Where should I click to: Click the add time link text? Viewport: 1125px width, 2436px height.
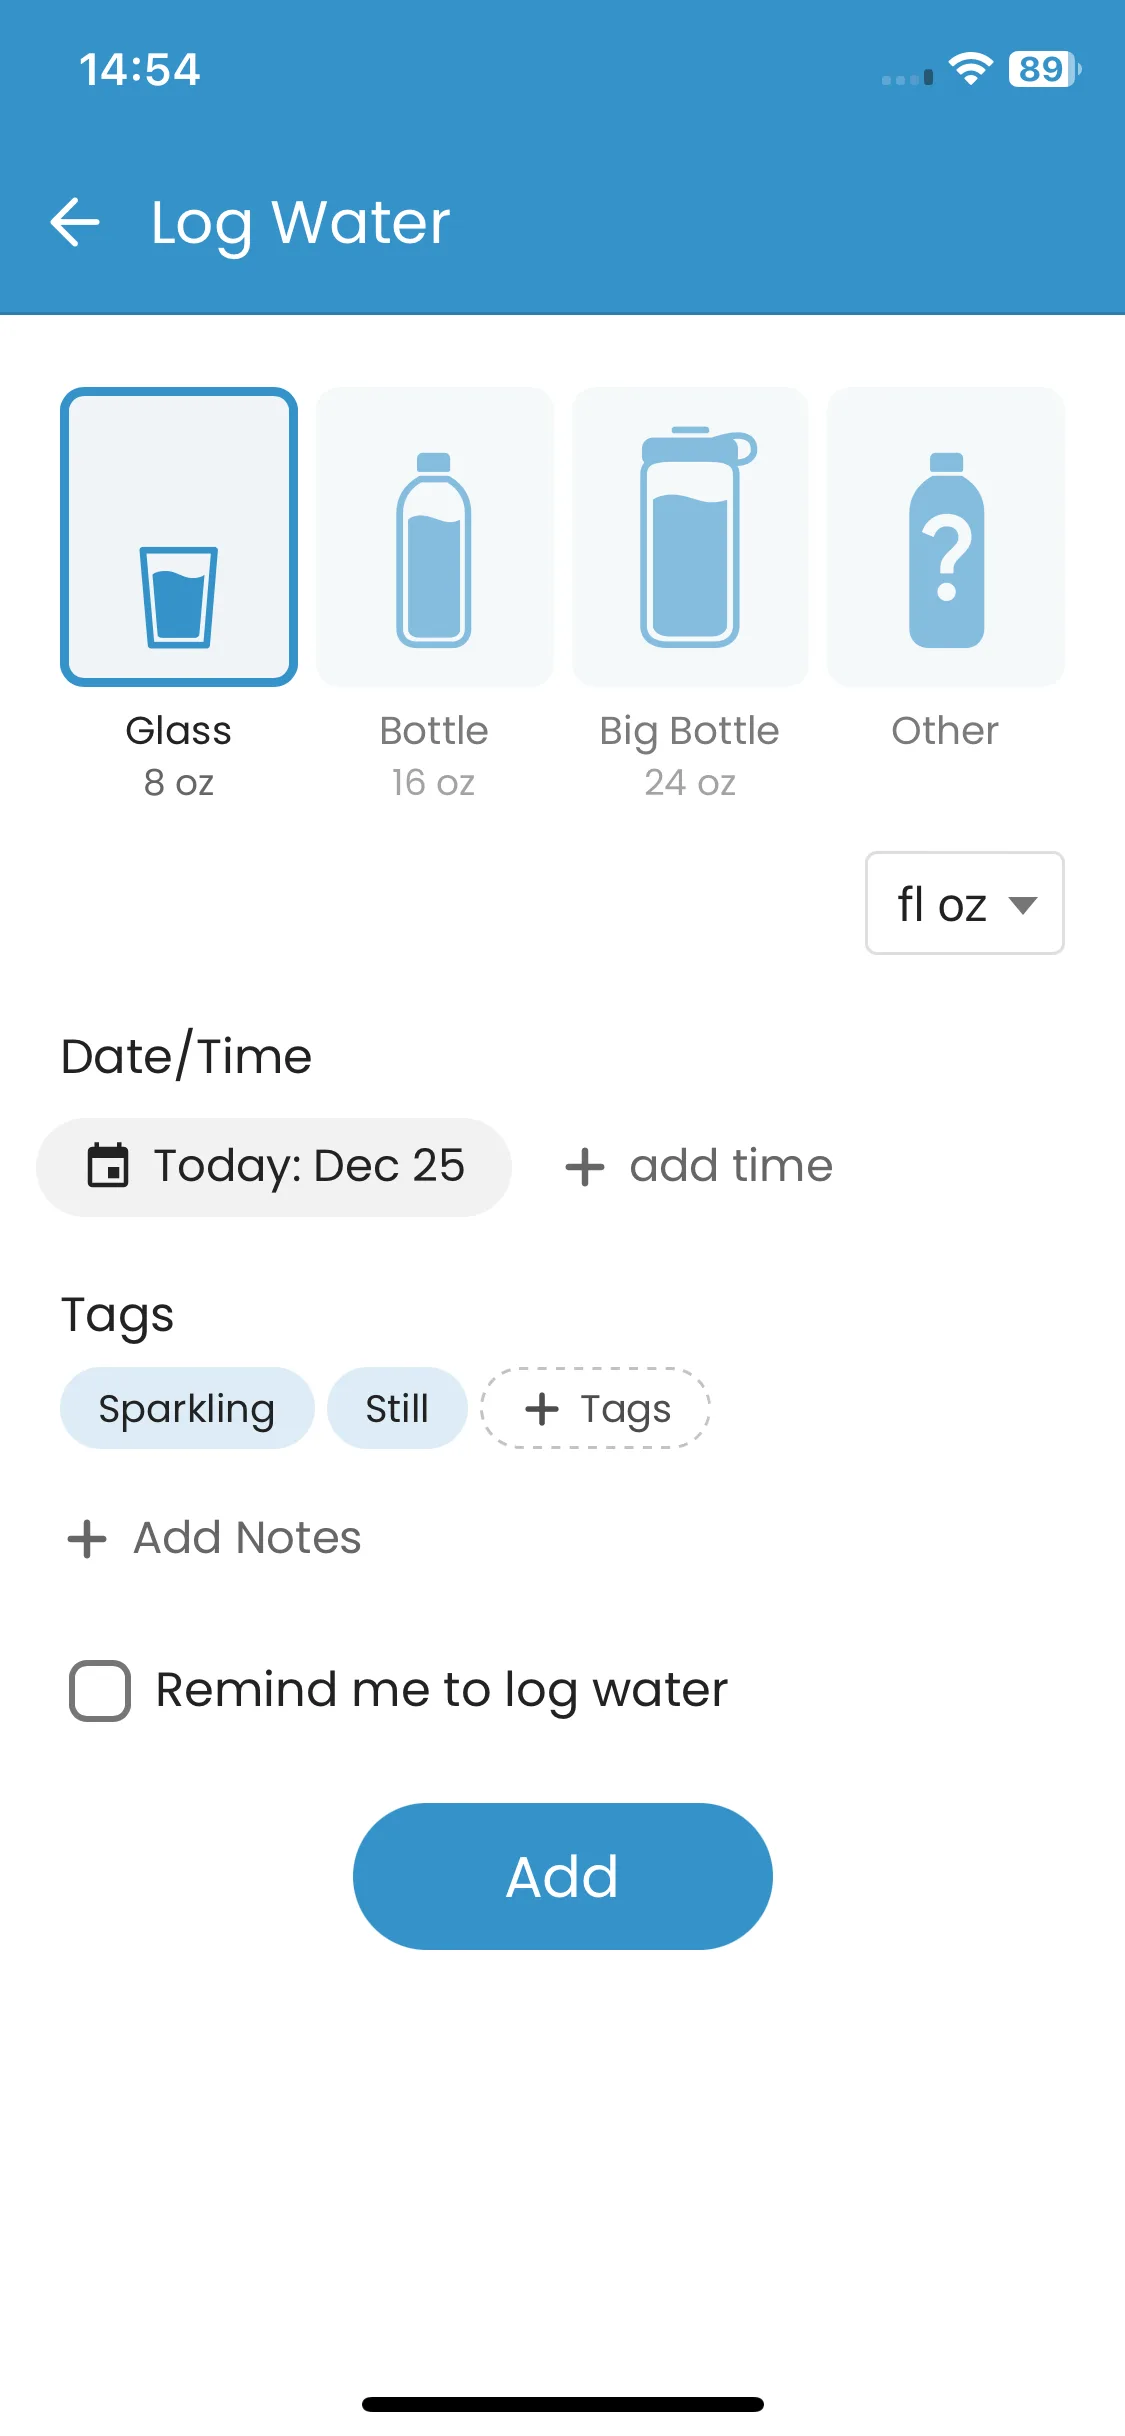pyautogui.click(x=731, y=1166)
